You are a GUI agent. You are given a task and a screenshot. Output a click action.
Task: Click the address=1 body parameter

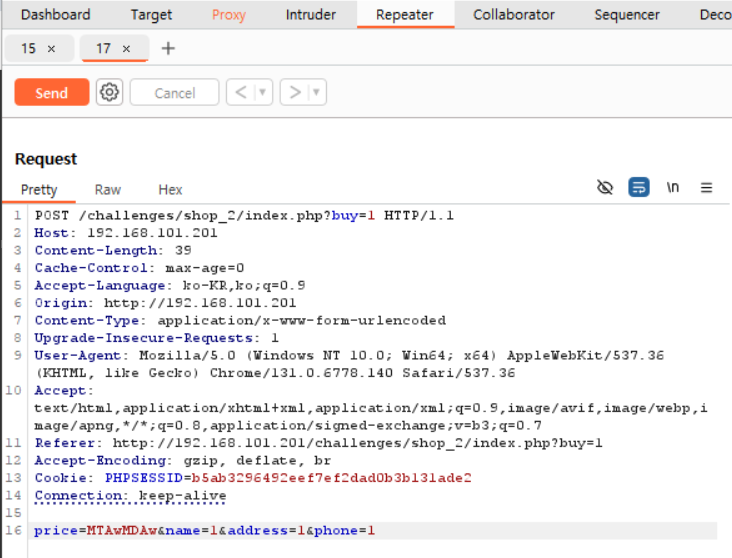pyautogui.click(x=266, y=530)
